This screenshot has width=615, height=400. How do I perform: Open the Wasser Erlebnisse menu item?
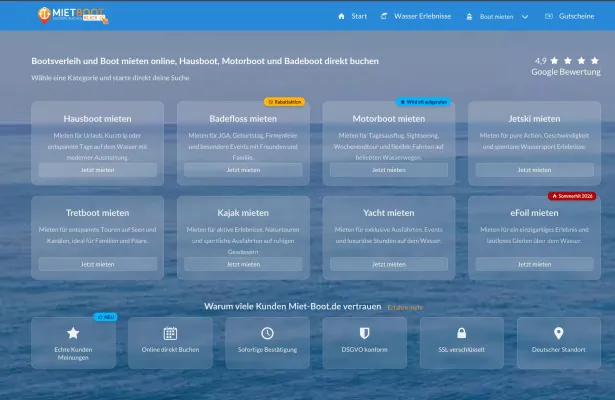coord(416,16)
